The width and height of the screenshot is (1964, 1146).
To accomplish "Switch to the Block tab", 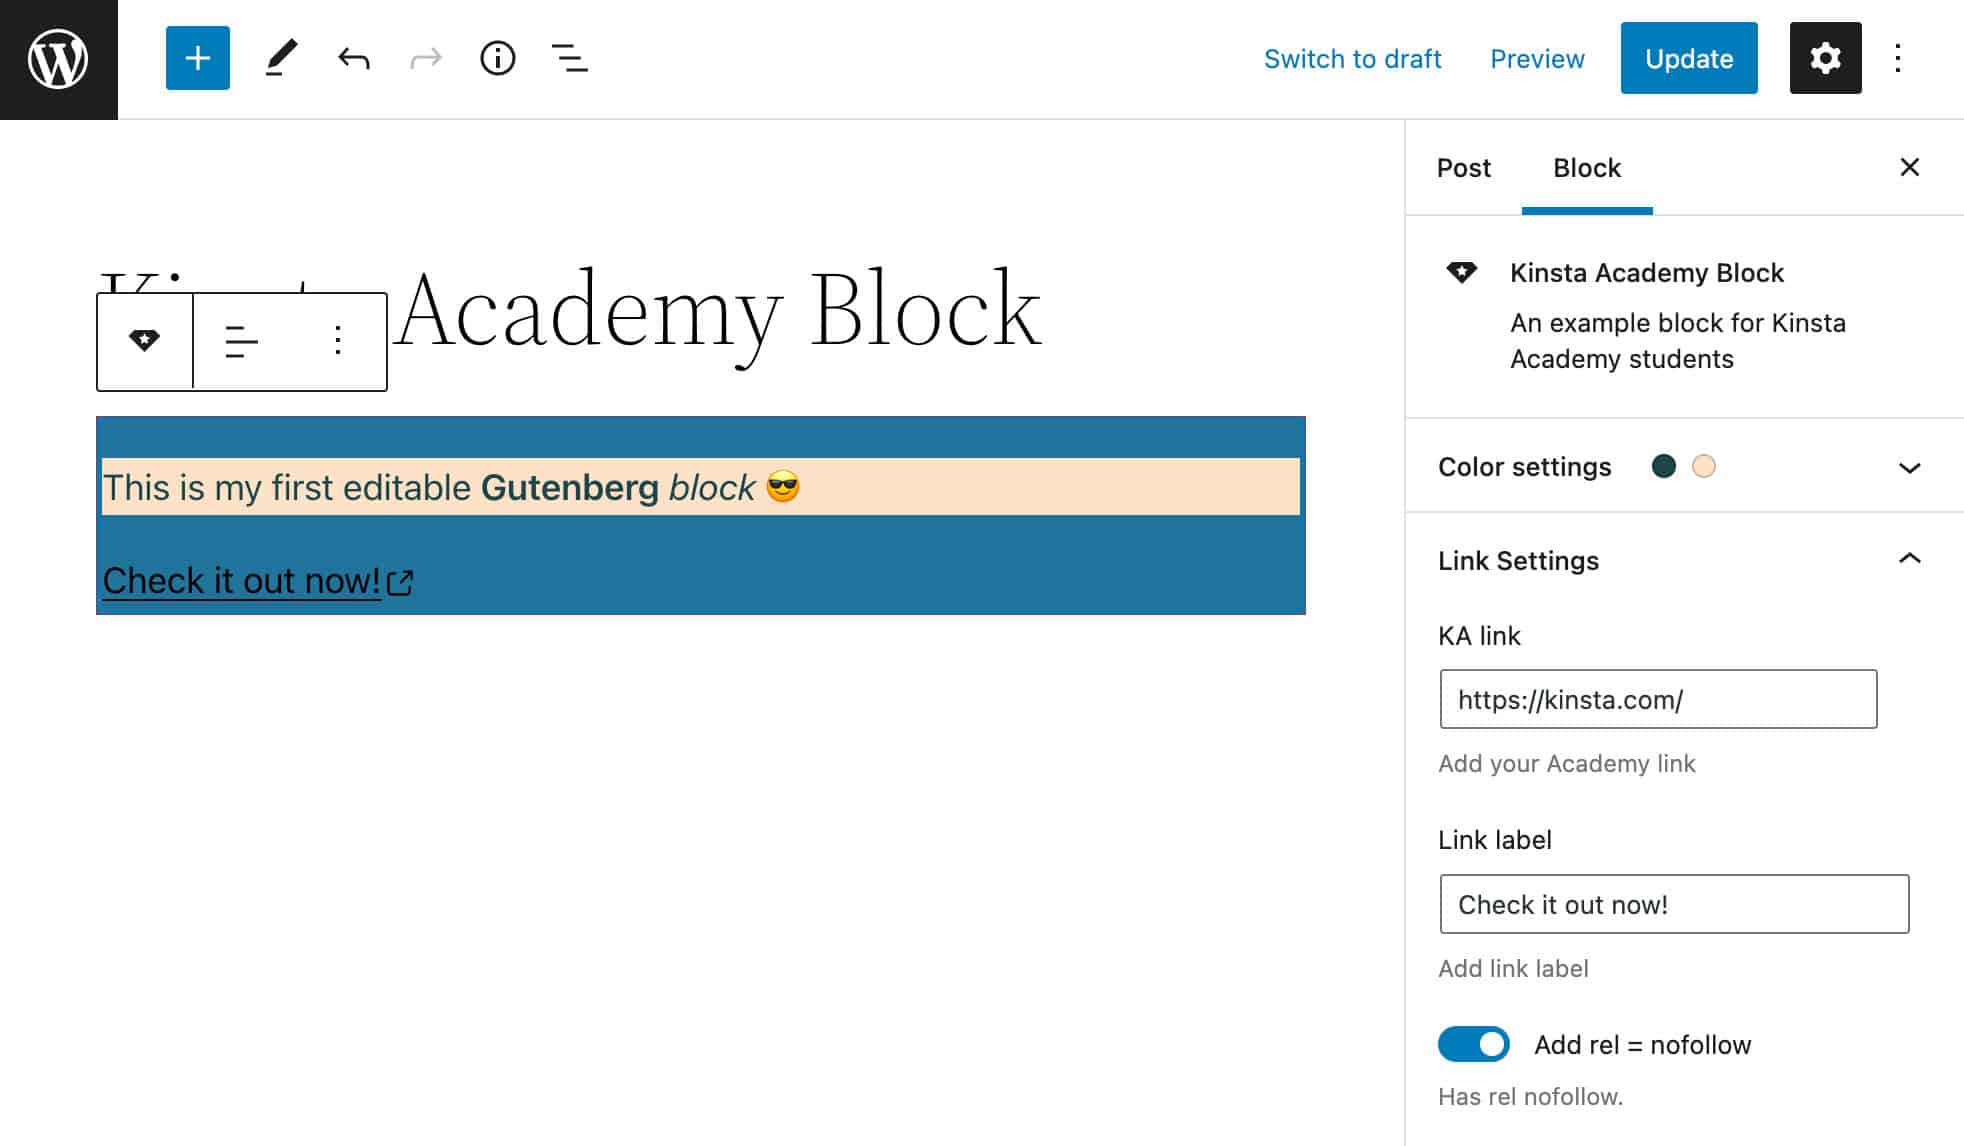I will pyautogui.click(x=1585, y=166).
